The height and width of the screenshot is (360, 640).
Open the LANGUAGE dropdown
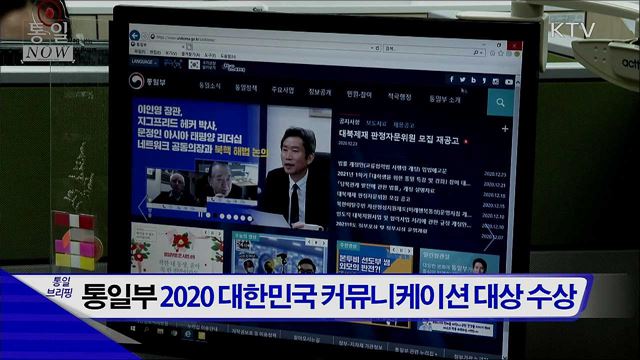point(144,62)
